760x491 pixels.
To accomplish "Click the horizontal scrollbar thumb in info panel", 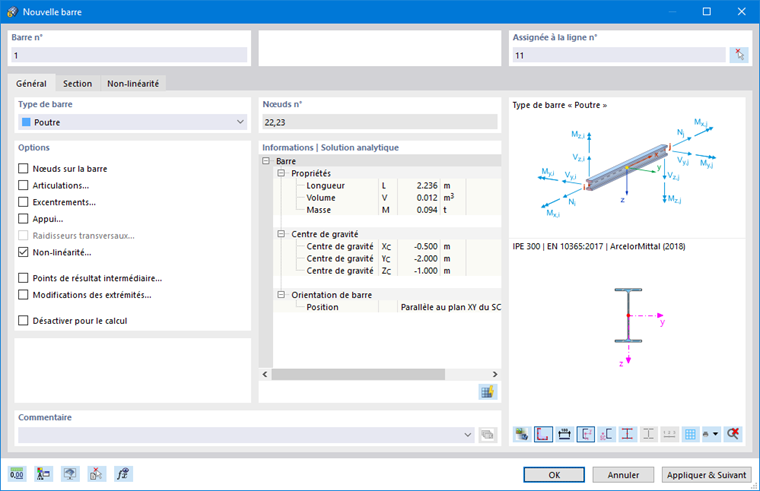I will [358, 374].
